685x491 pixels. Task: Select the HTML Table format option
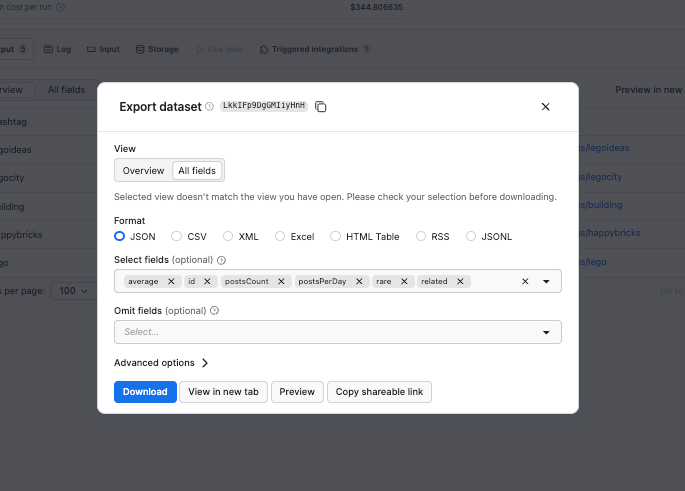pyautogui.click(x=336, y=236)
